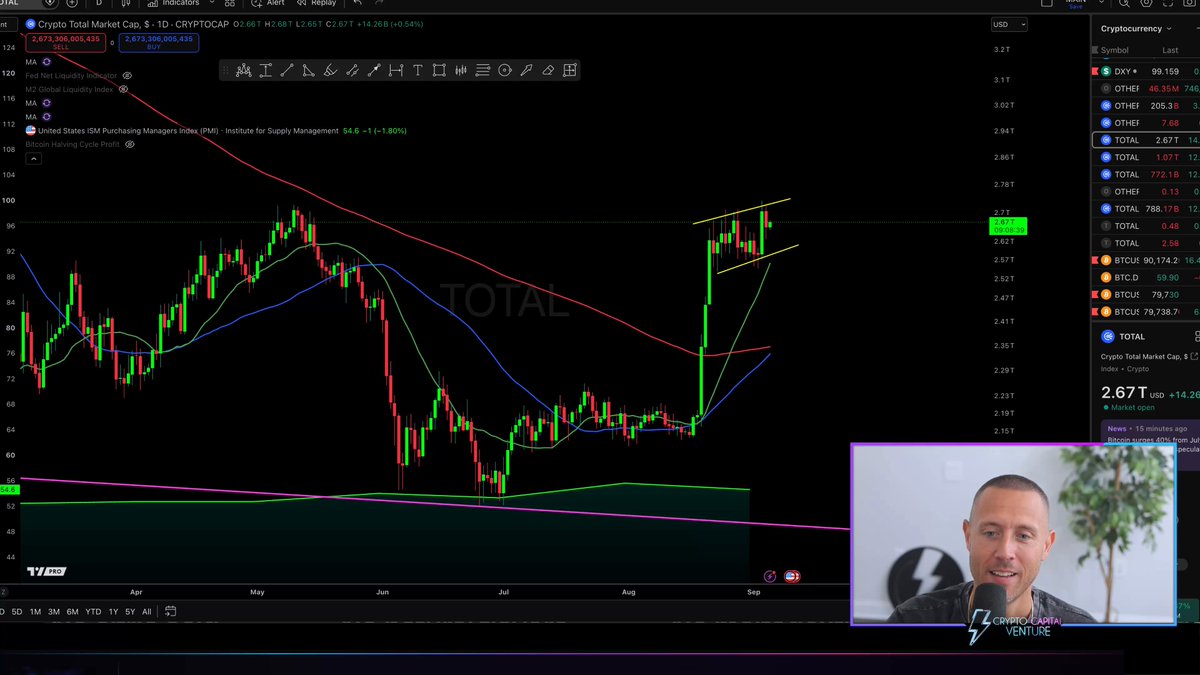The image size is (1200, 675).
Task: Open settings icon of MA below M2 Global Liquidity
Action: pyautogui.click(x=47, y=103)
